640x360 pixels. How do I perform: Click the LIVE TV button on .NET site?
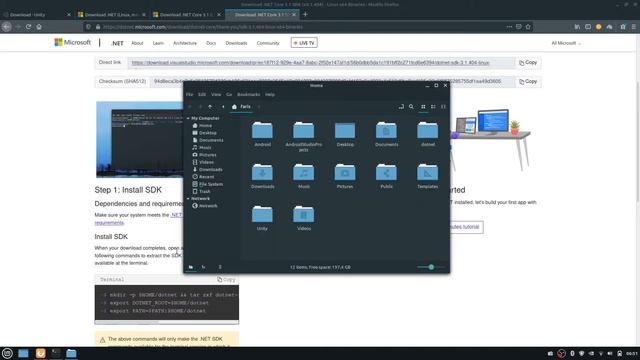click(x=304, y=43)
